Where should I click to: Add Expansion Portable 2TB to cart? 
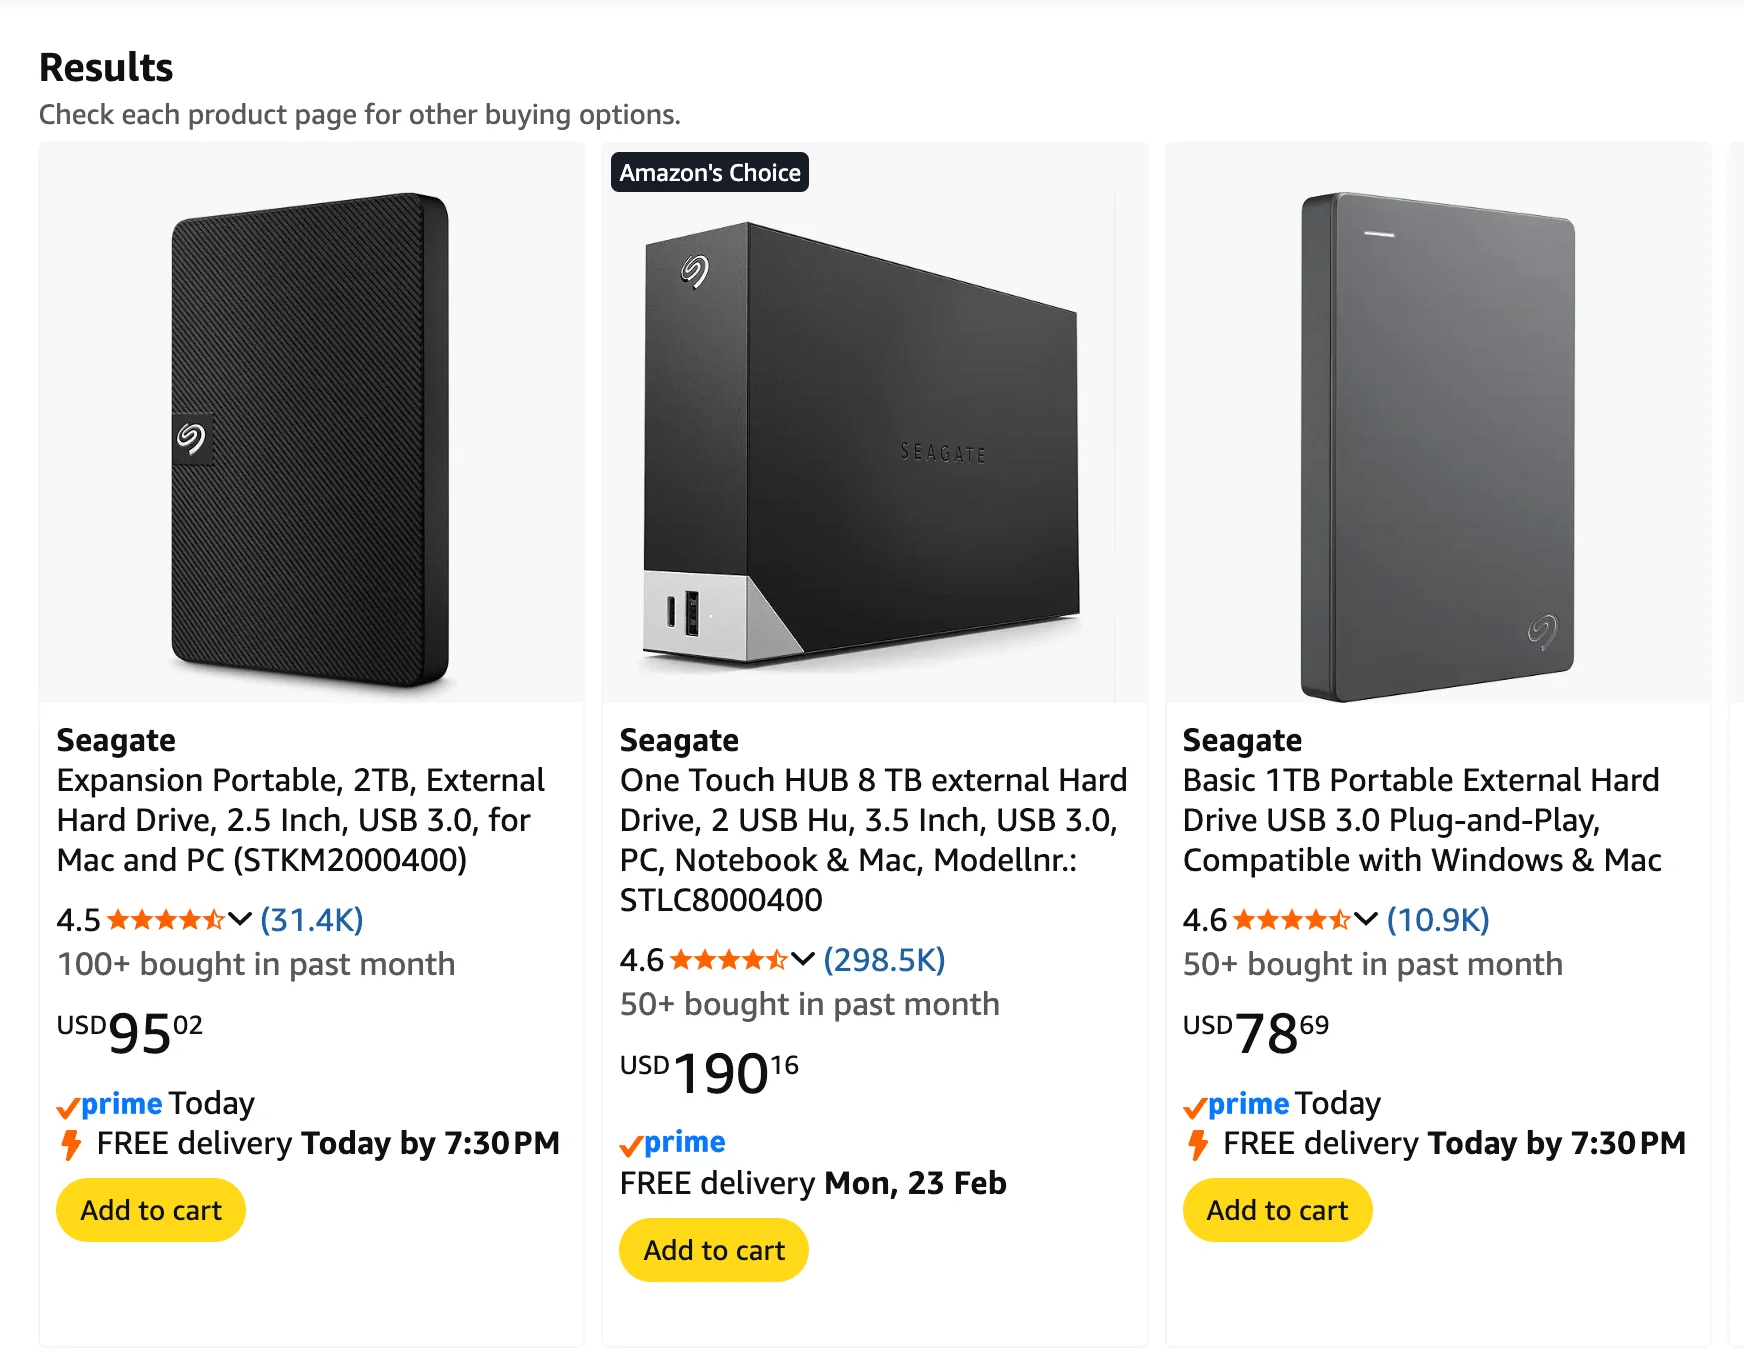[x=151, y=1210]
